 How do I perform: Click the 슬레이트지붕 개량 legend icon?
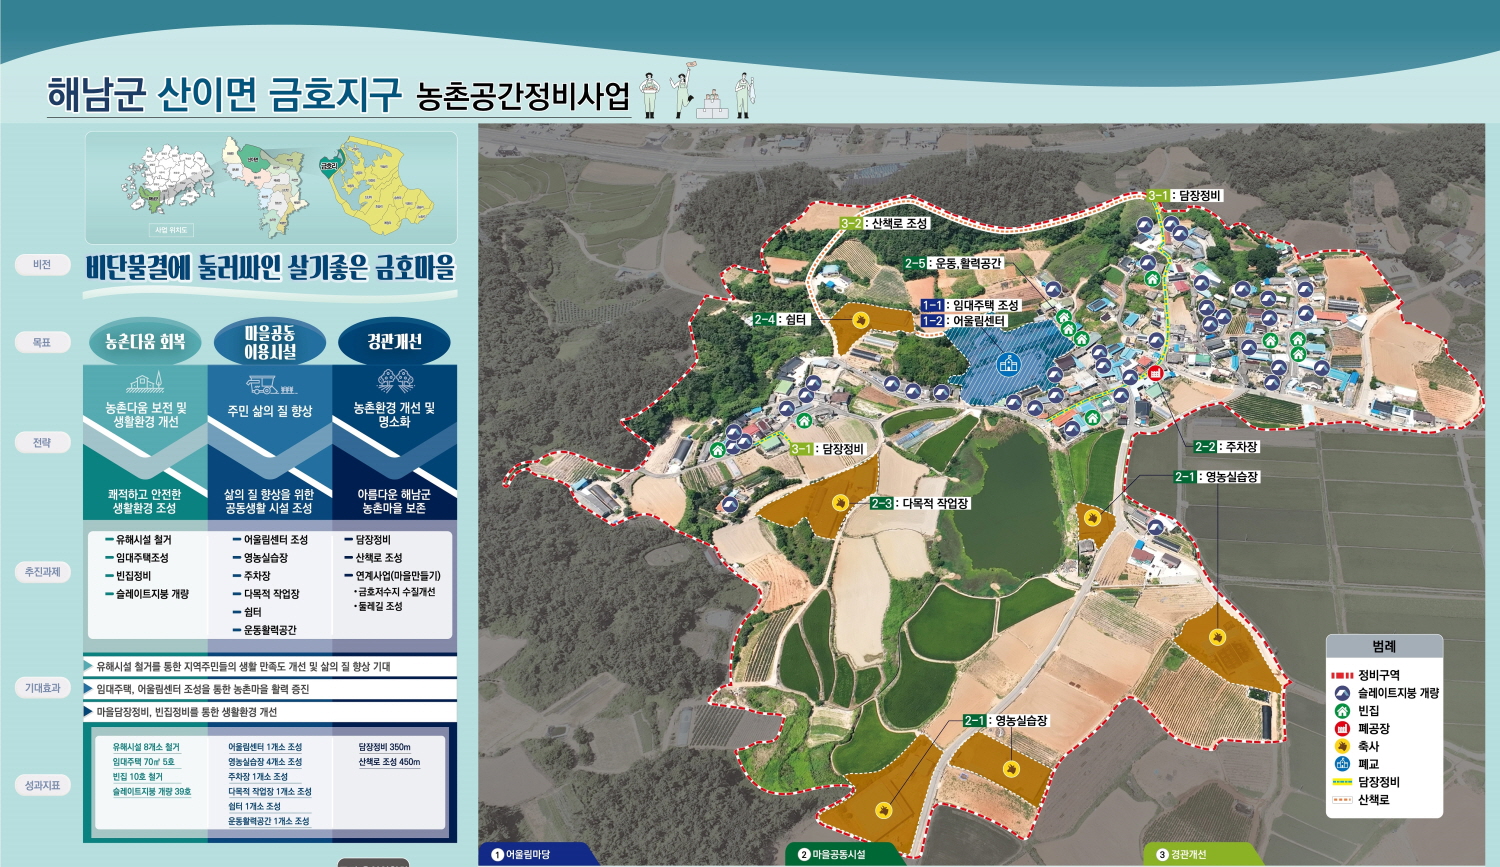click(1342, 693)
